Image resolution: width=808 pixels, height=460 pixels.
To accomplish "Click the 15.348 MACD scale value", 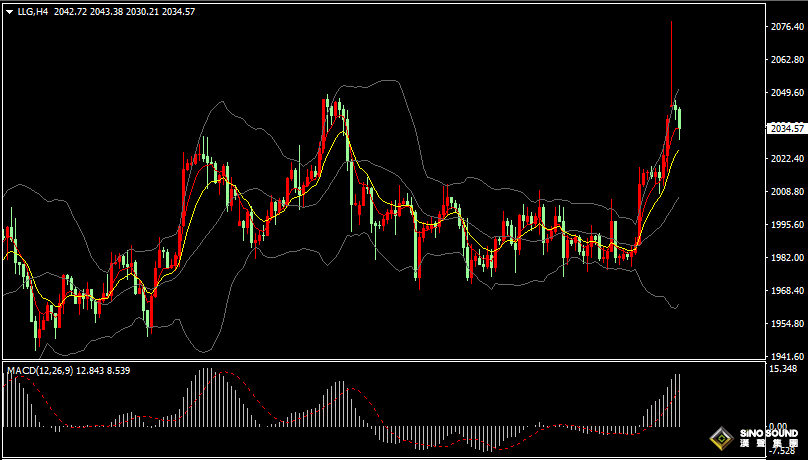I will click(782, 370).
